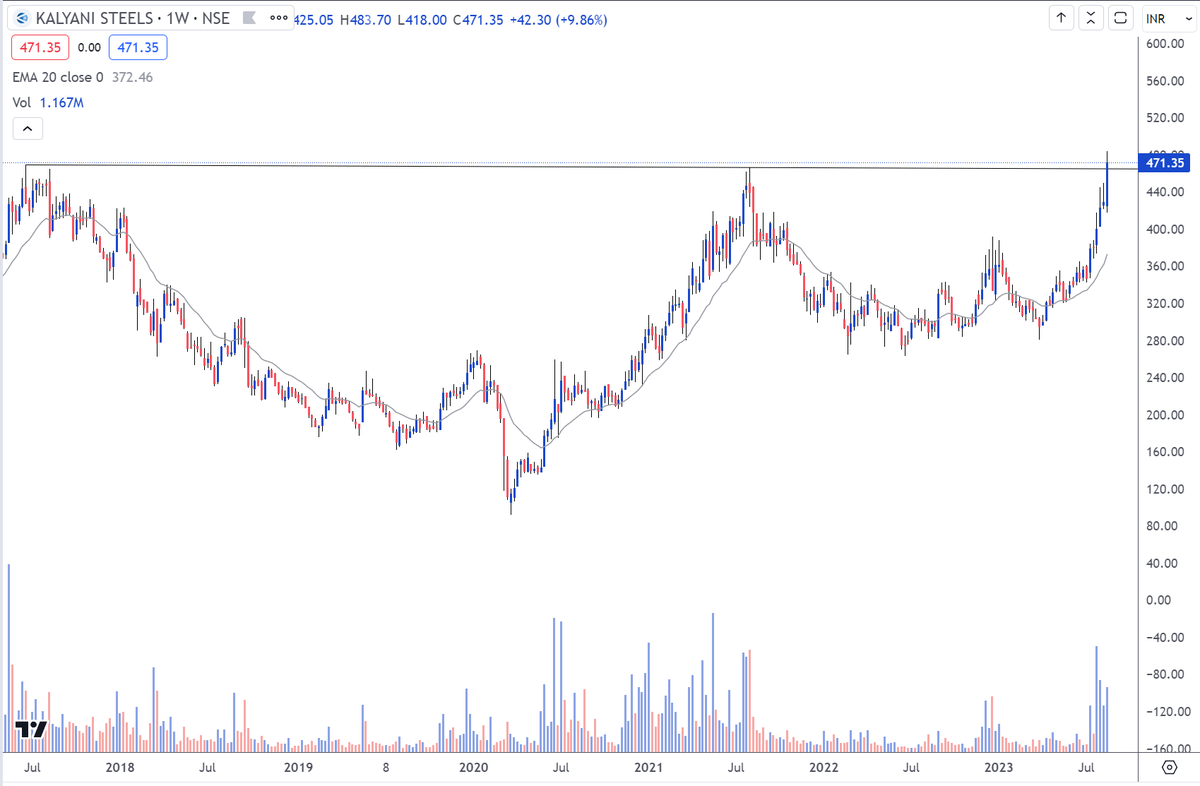Click the up-arrow button in top right
This screenshot has width=1200, height=786.
point(1061,18)
